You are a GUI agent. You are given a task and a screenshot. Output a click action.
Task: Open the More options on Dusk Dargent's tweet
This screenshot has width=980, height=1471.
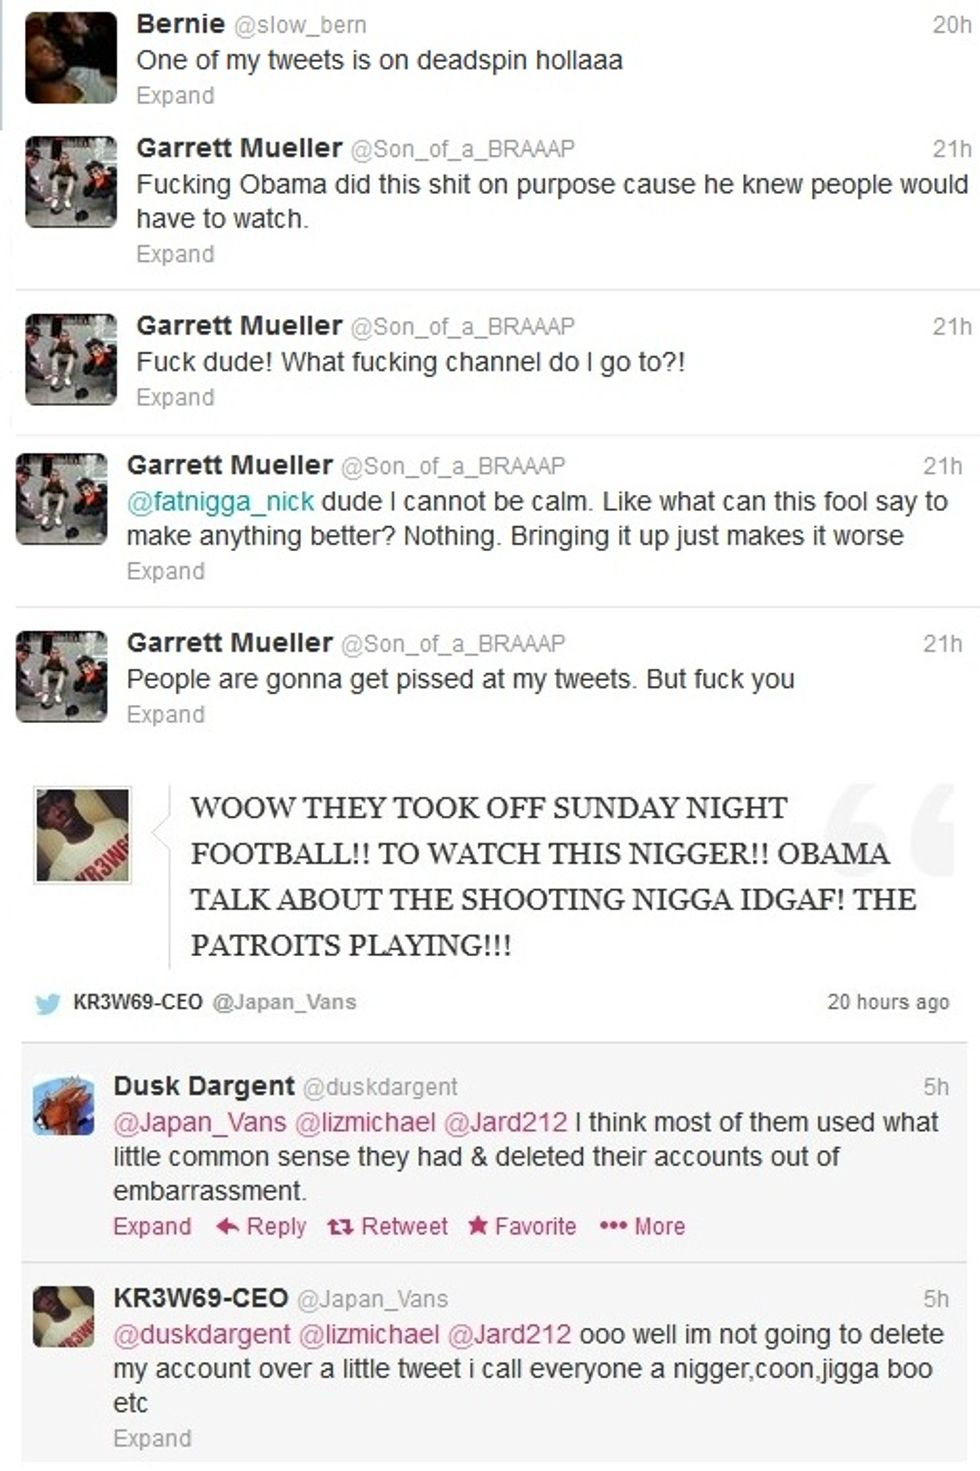(x=642, y=1226)
